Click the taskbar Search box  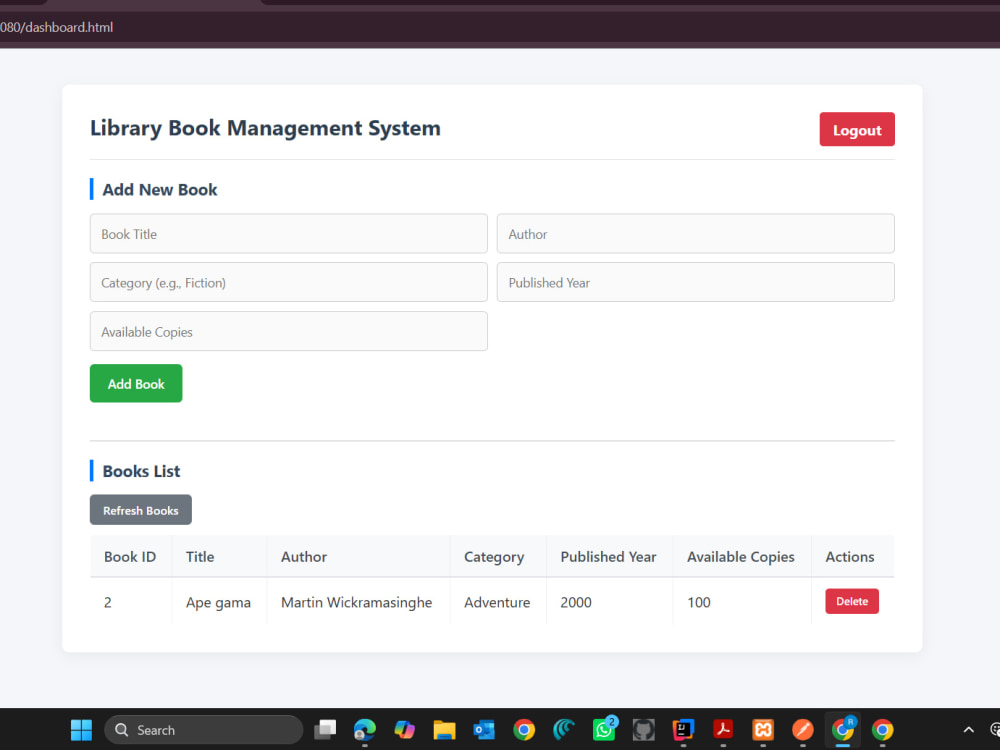pos(203,730)
